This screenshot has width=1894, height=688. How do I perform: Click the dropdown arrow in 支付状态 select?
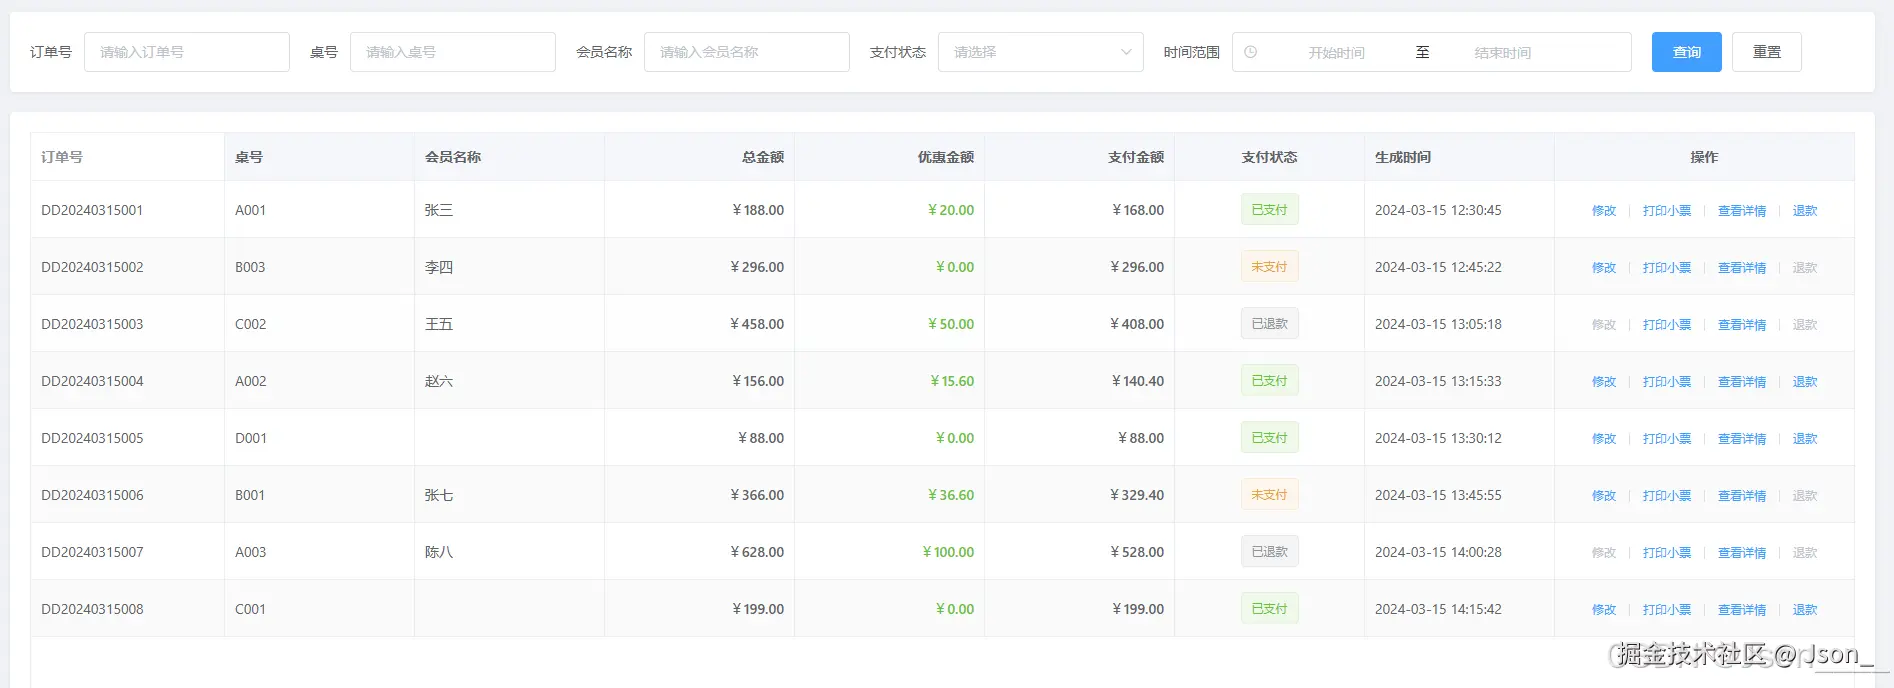[1126, 52]
